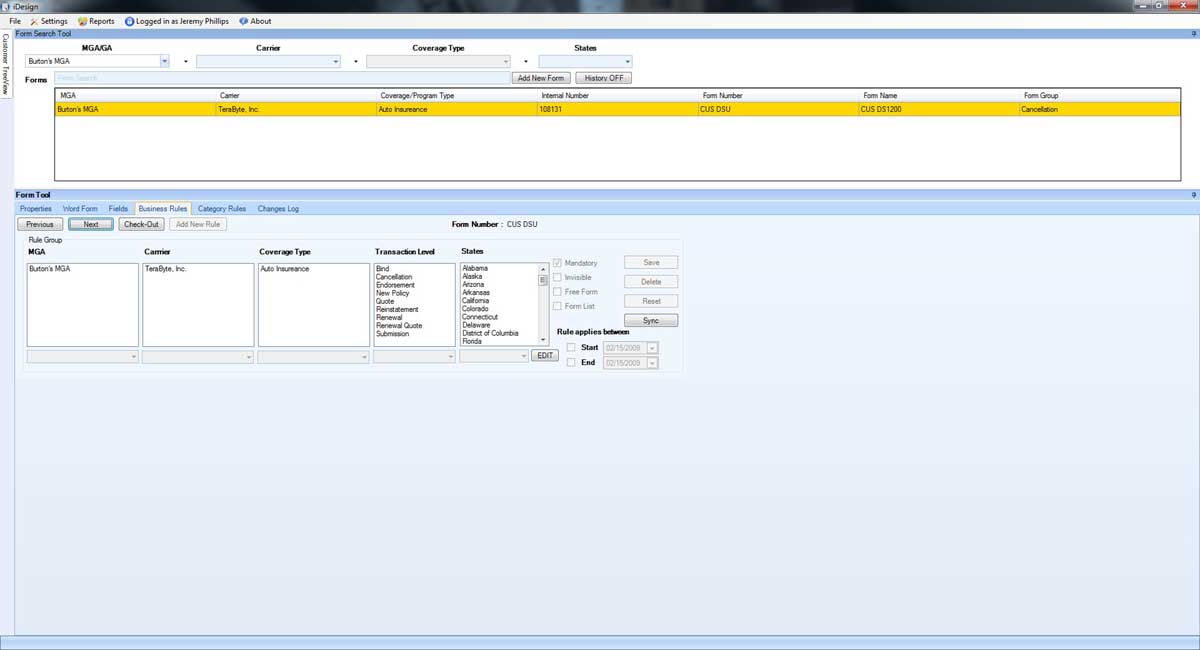The image size is (1200, 650).
Task: Open the Start date picker dropdown
Action: coord(653,348)
